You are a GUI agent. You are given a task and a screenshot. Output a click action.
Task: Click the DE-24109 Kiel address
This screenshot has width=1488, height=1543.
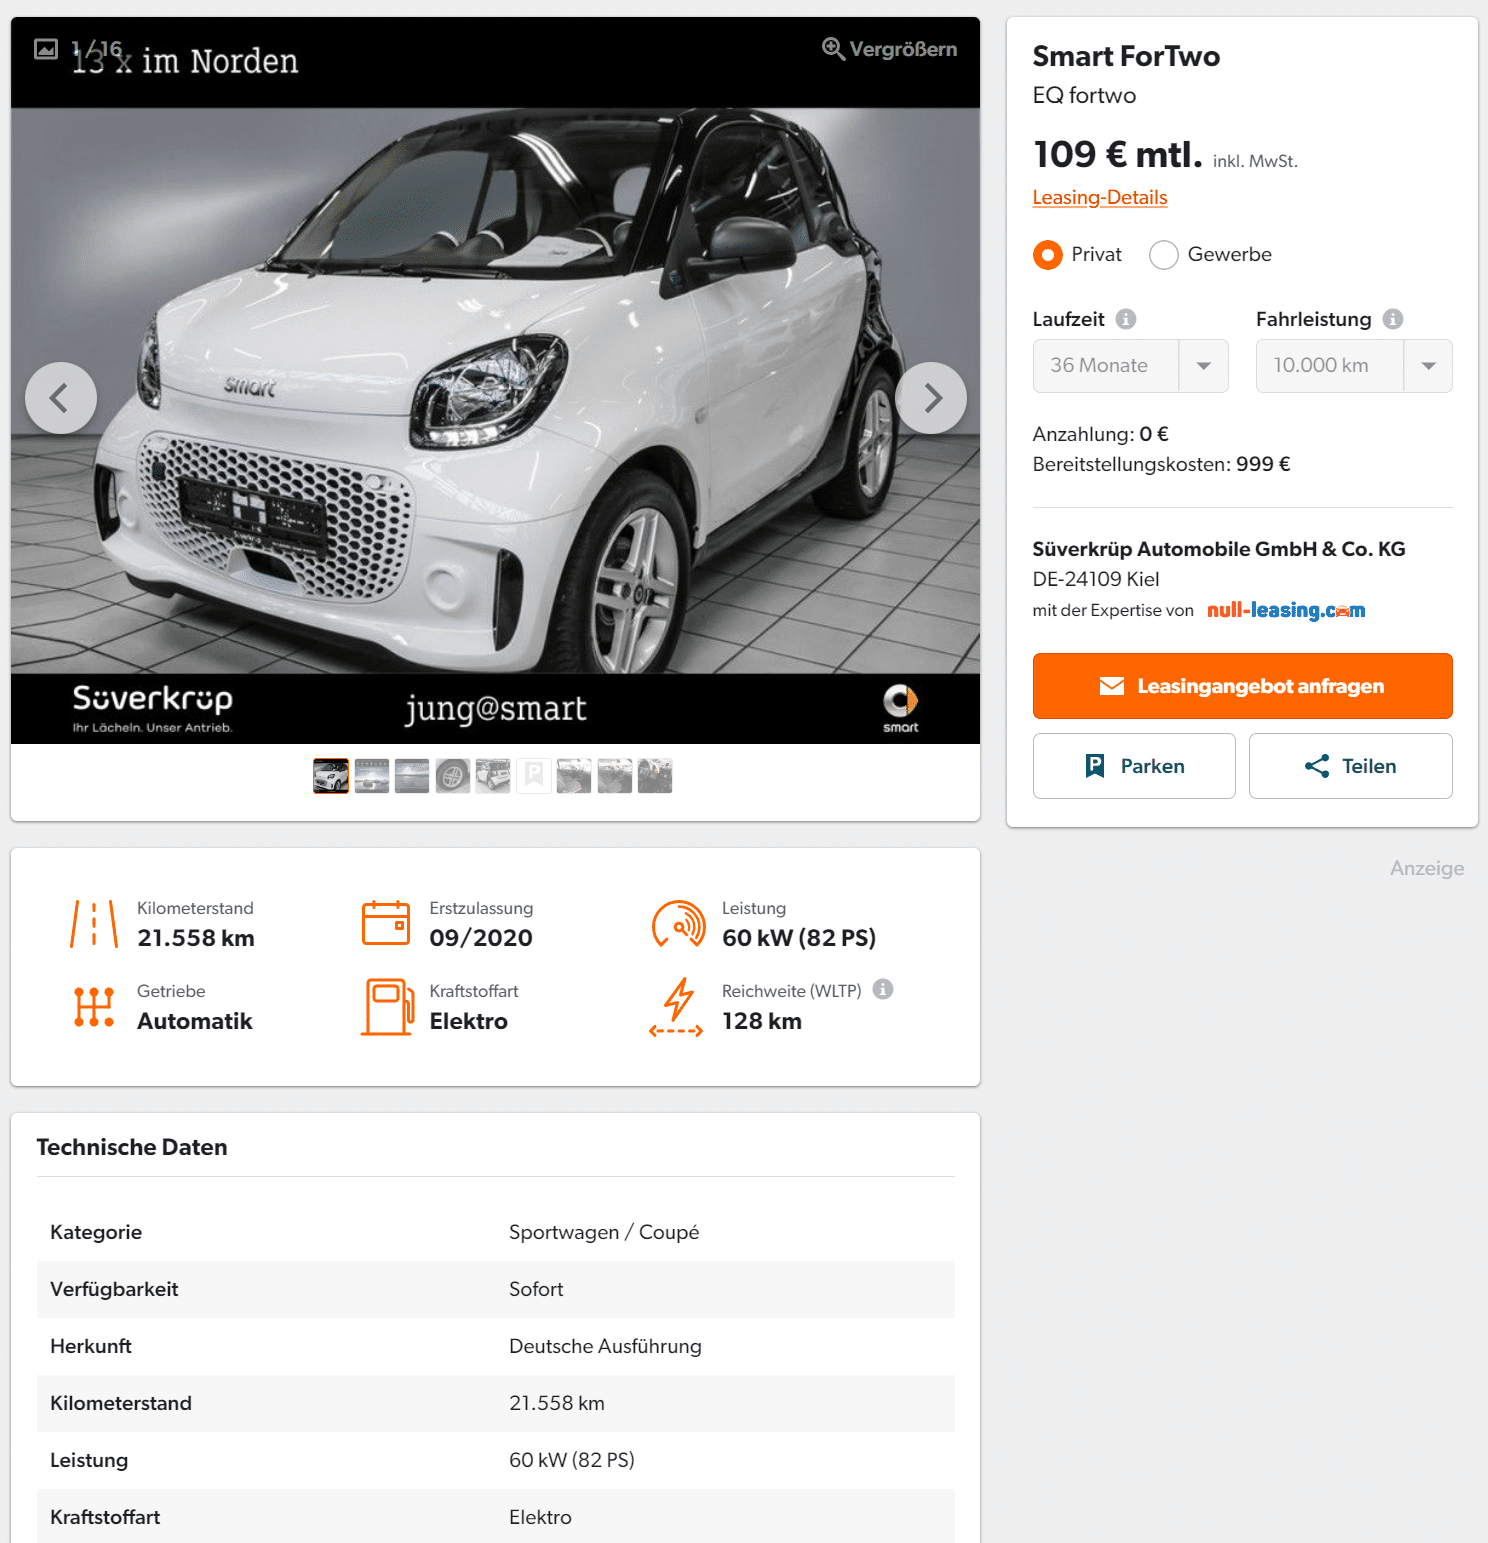(1096, 579)
